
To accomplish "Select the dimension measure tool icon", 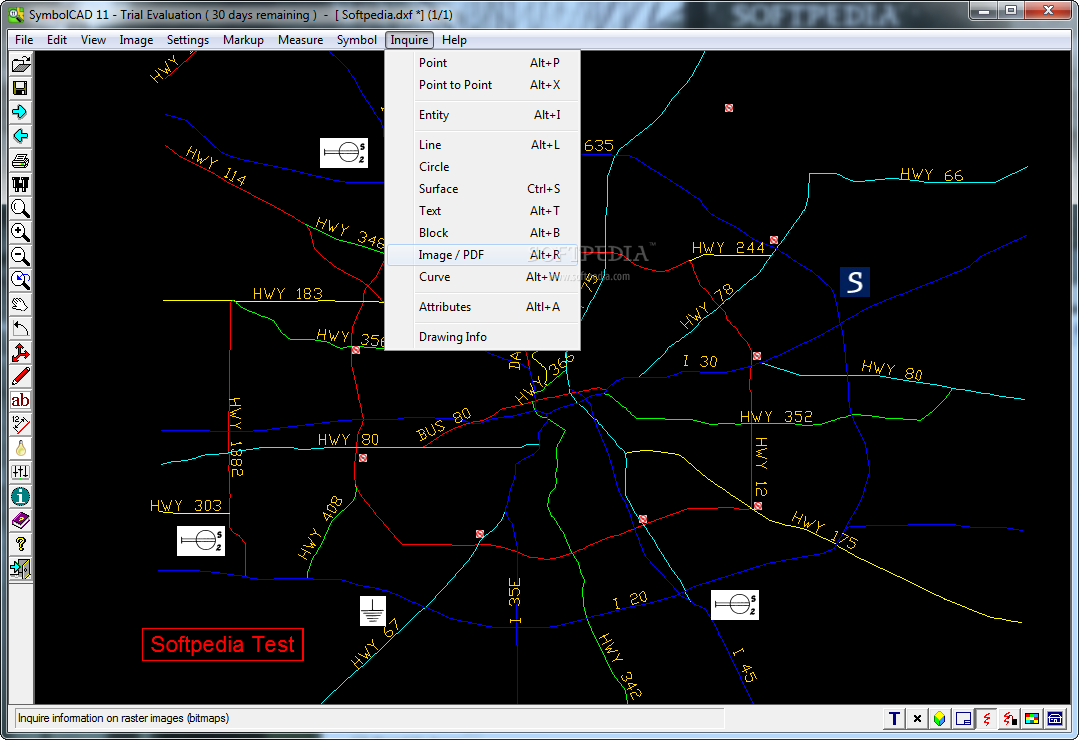I will (21, 425).
